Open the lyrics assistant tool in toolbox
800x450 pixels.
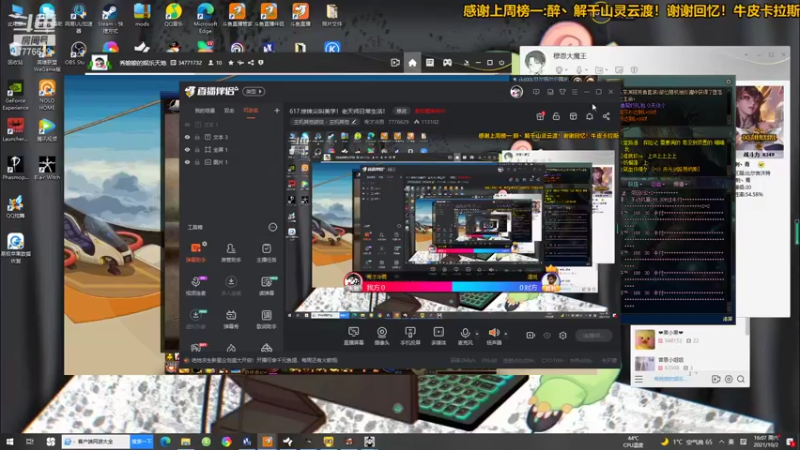click(266, 319)
